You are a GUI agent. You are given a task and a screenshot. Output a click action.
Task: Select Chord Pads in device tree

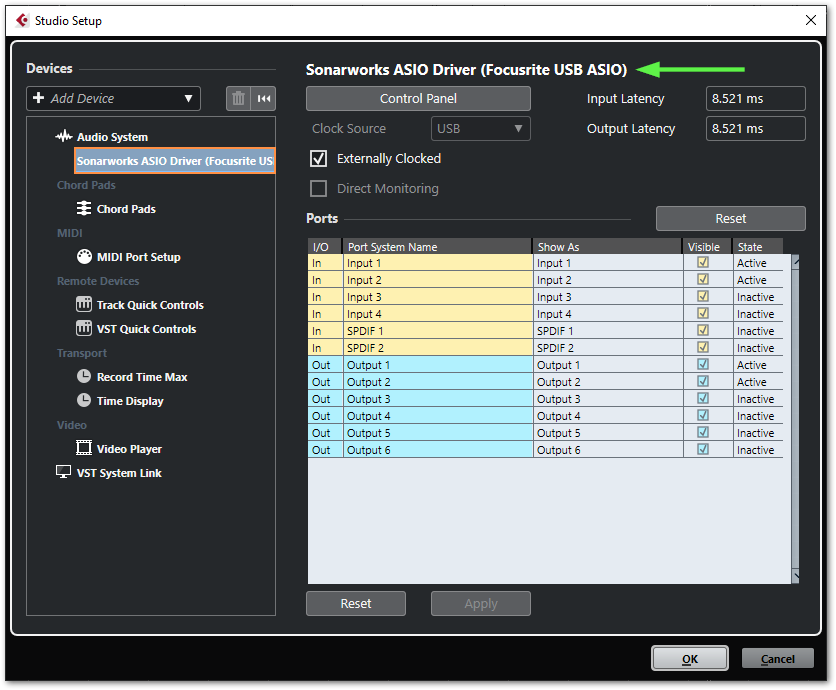pyautogui.click(x=126, y=209)
